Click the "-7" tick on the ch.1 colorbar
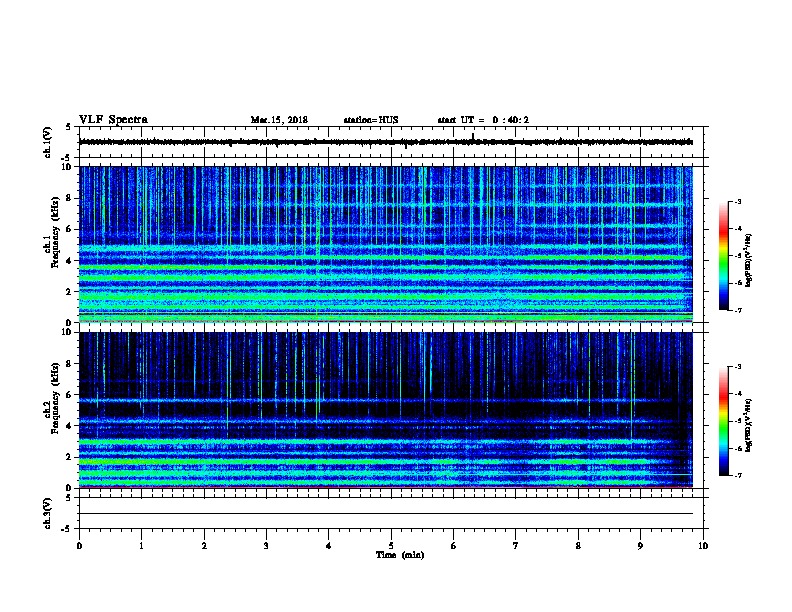Image resolution: width=792 pixels, height=612 pixels. click(737, 310)
